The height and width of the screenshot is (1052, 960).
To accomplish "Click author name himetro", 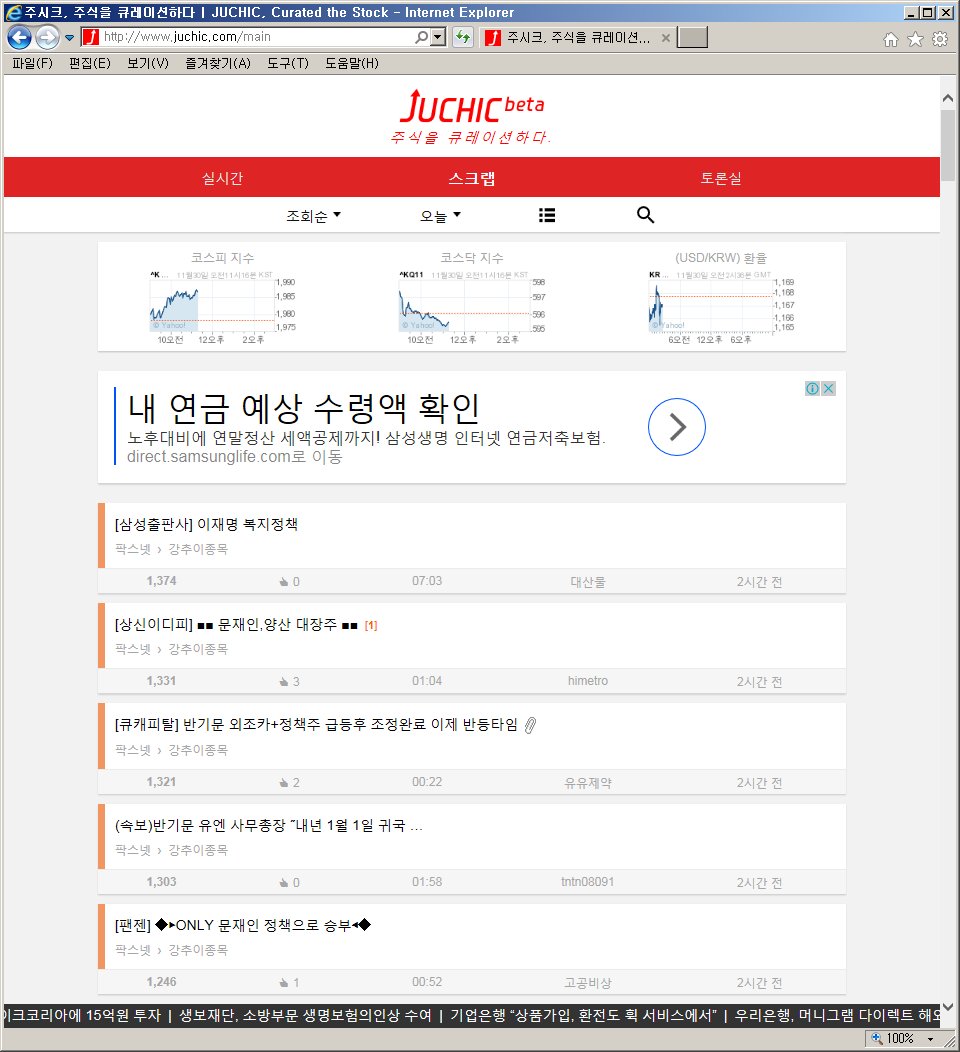I will click(x=588, y=681).
